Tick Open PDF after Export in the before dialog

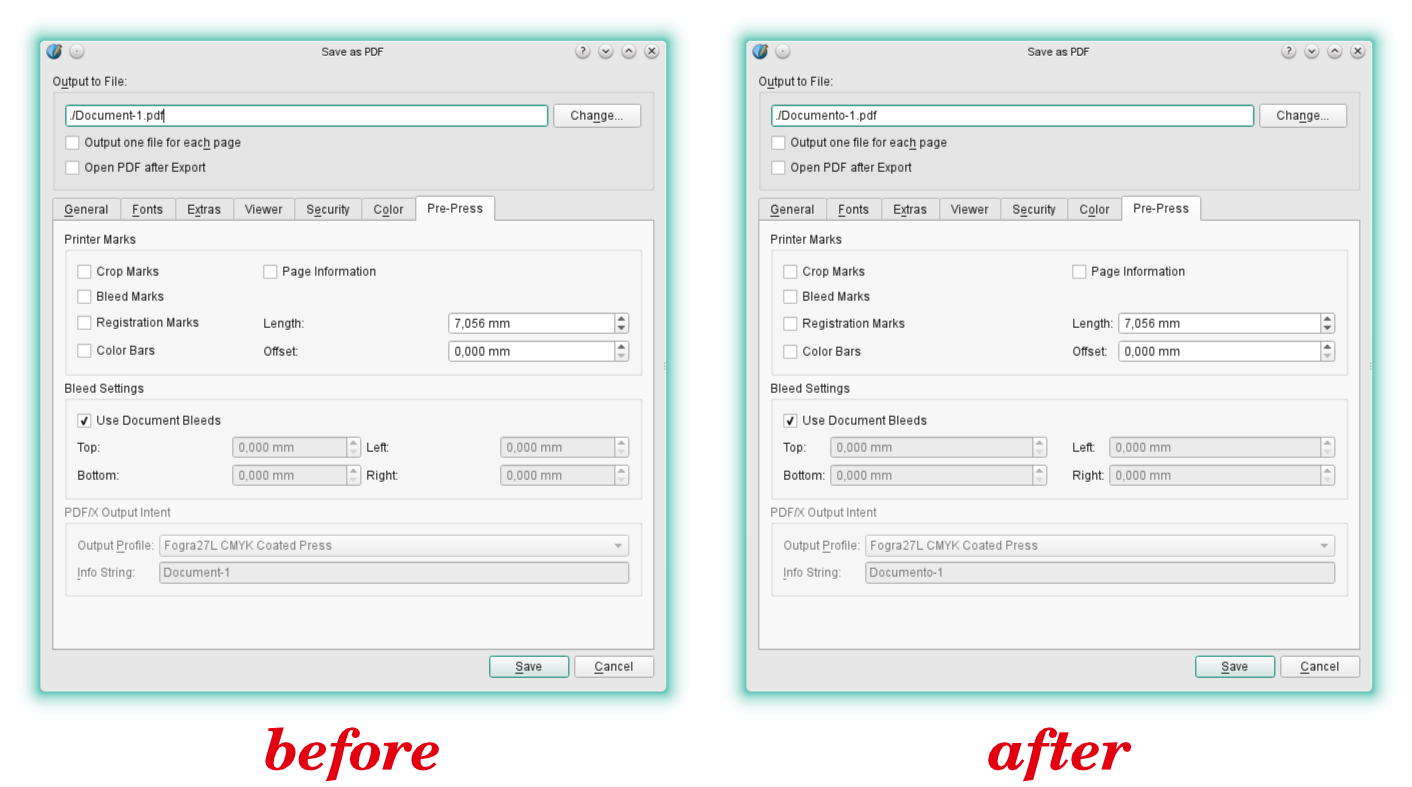[73, 168]
